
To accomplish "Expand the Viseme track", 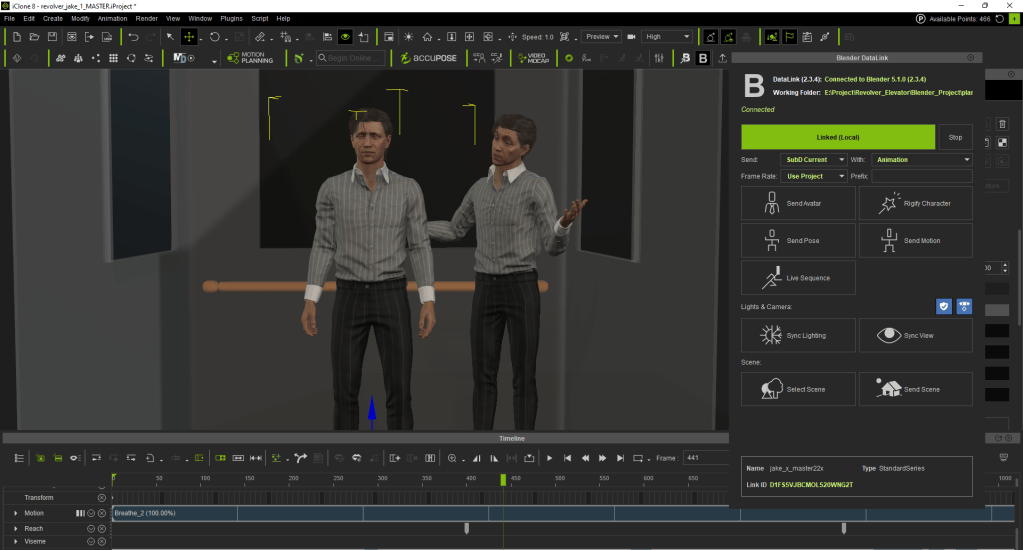I will click(16, 542).
